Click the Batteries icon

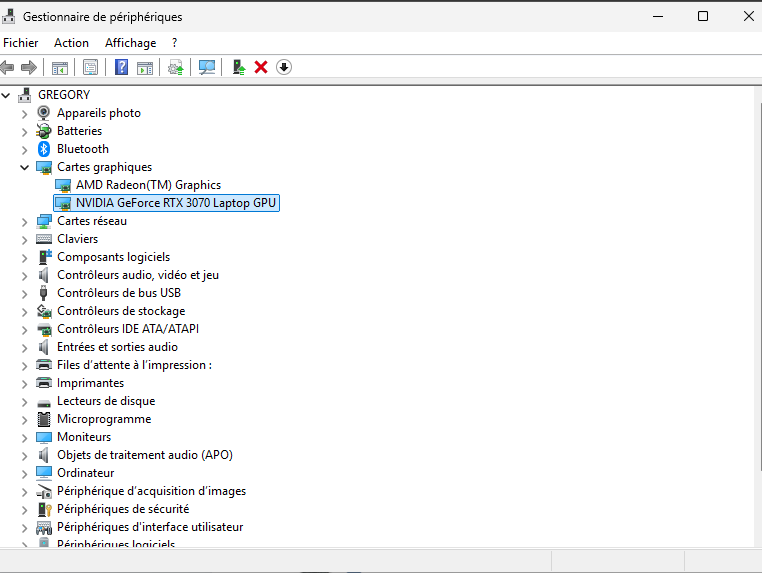click(43, 131)
